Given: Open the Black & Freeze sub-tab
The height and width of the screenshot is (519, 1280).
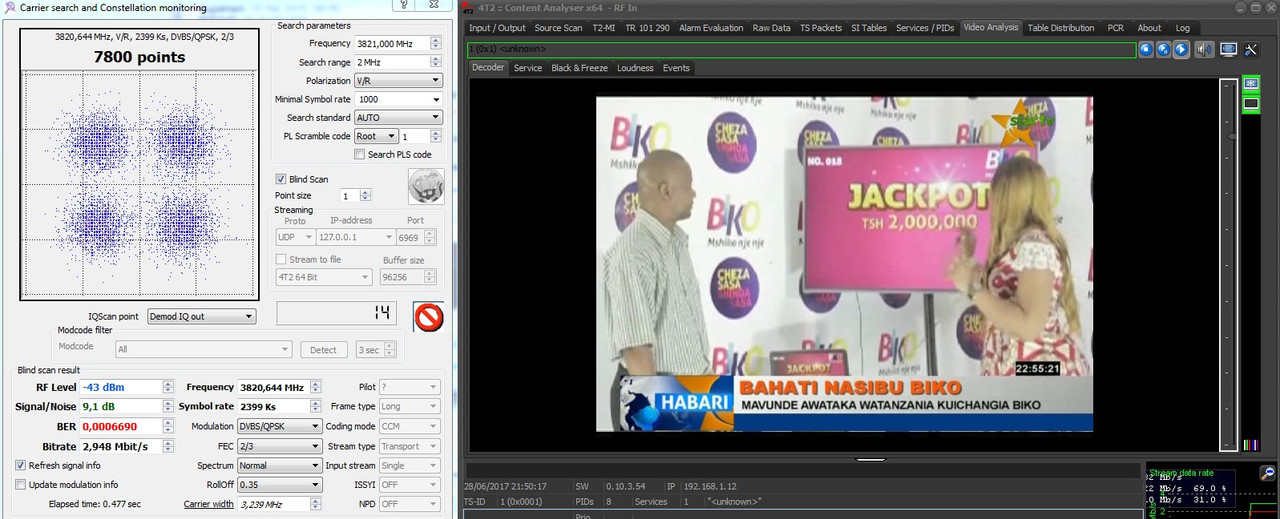Looking at the screenshot, I should [579, 68].
